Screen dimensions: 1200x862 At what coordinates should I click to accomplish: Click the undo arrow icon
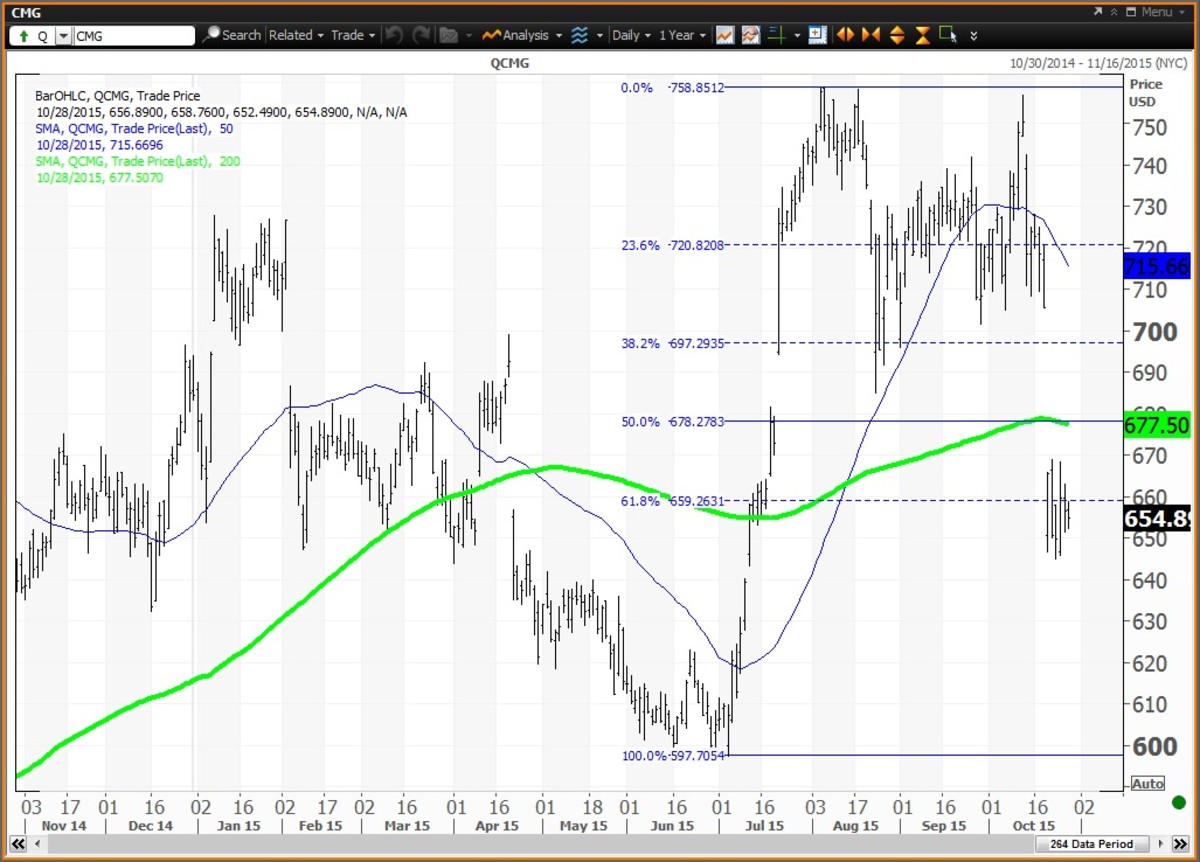tap(393, 35)
